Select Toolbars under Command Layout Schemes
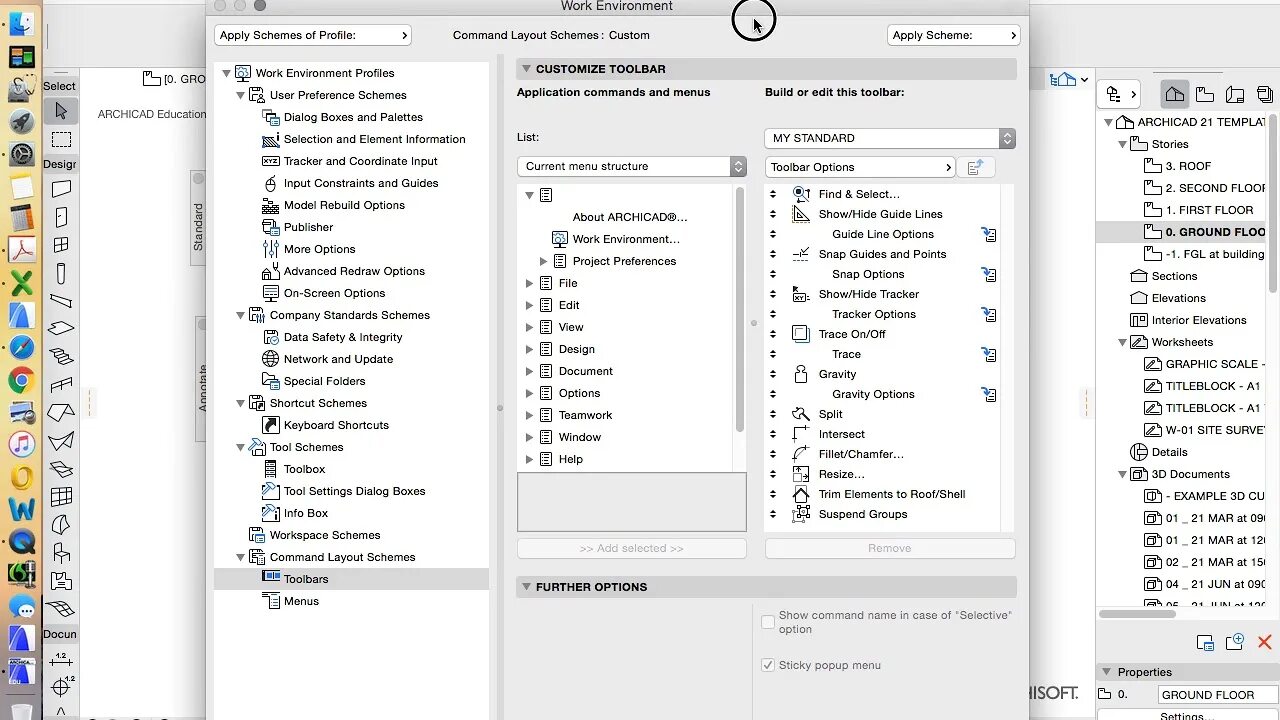Screen dimensions: 1280x720 click(306, 579)
